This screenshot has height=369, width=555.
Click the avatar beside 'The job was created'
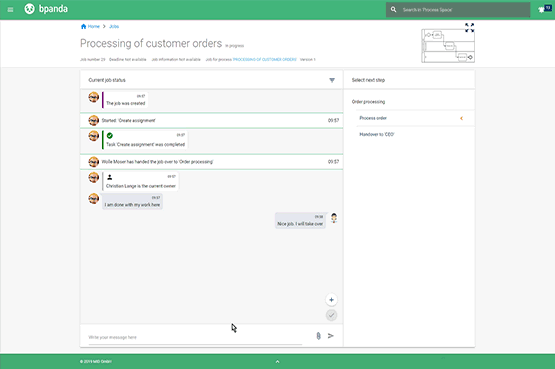click(x=93, y=97)
